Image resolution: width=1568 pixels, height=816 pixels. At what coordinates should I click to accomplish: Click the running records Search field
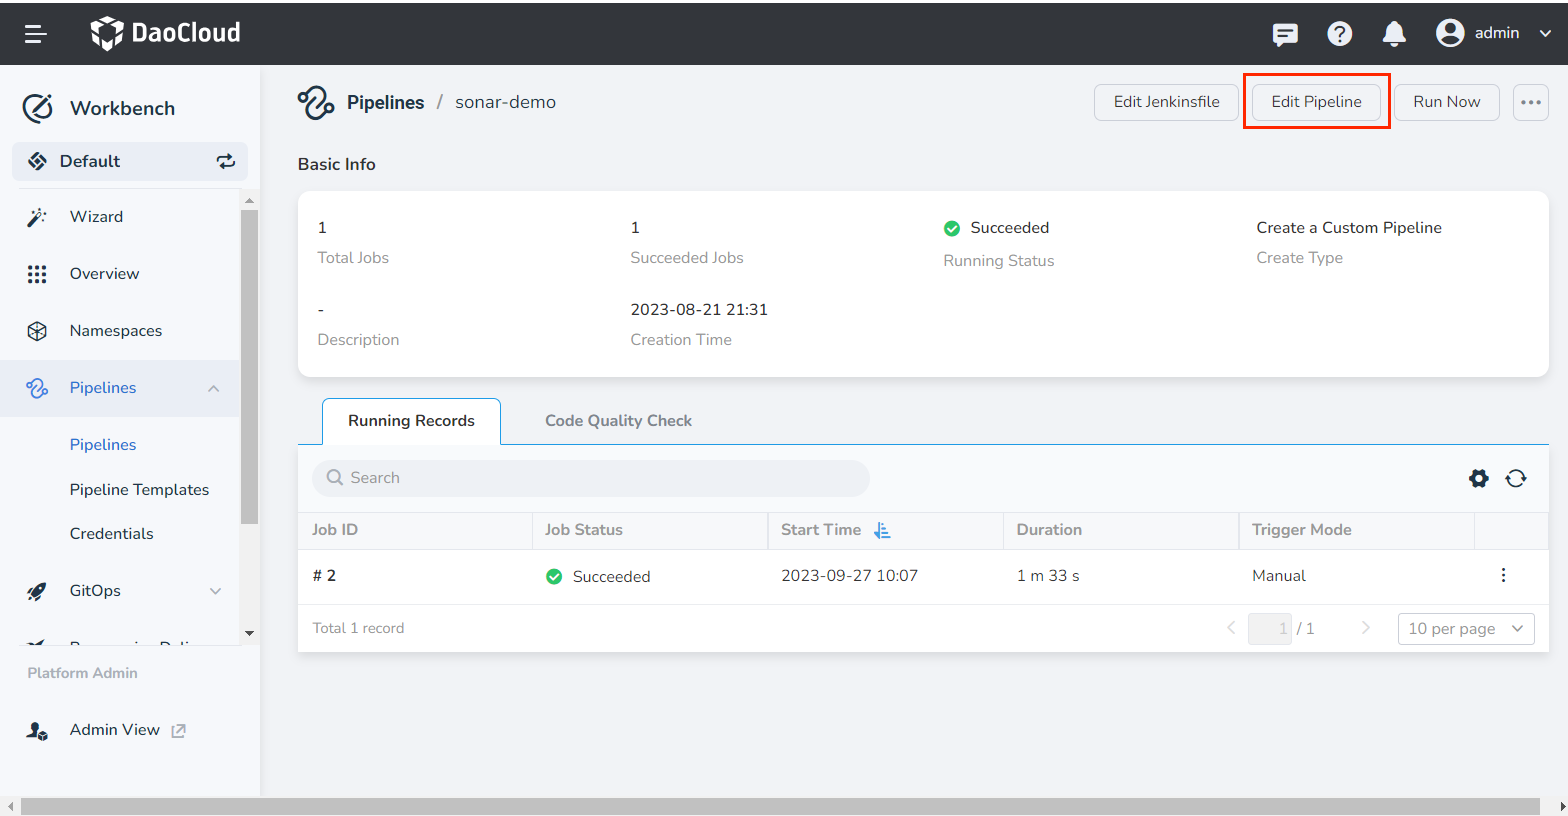(x=591, y=478)
